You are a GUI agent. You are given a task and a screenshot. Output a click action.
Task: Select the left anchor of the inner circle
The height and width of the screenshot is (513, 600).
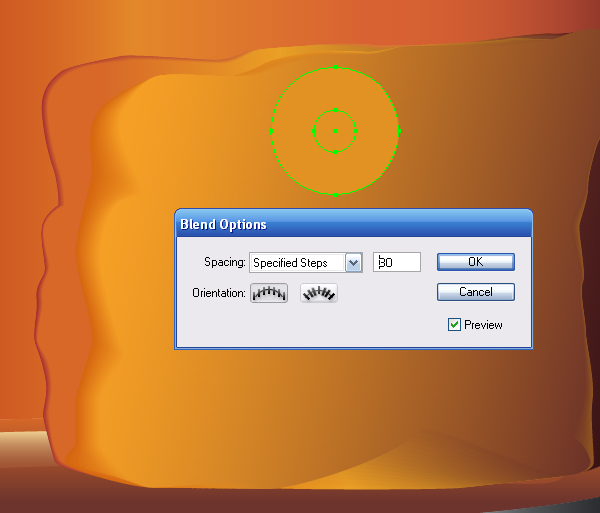(314, 131)
